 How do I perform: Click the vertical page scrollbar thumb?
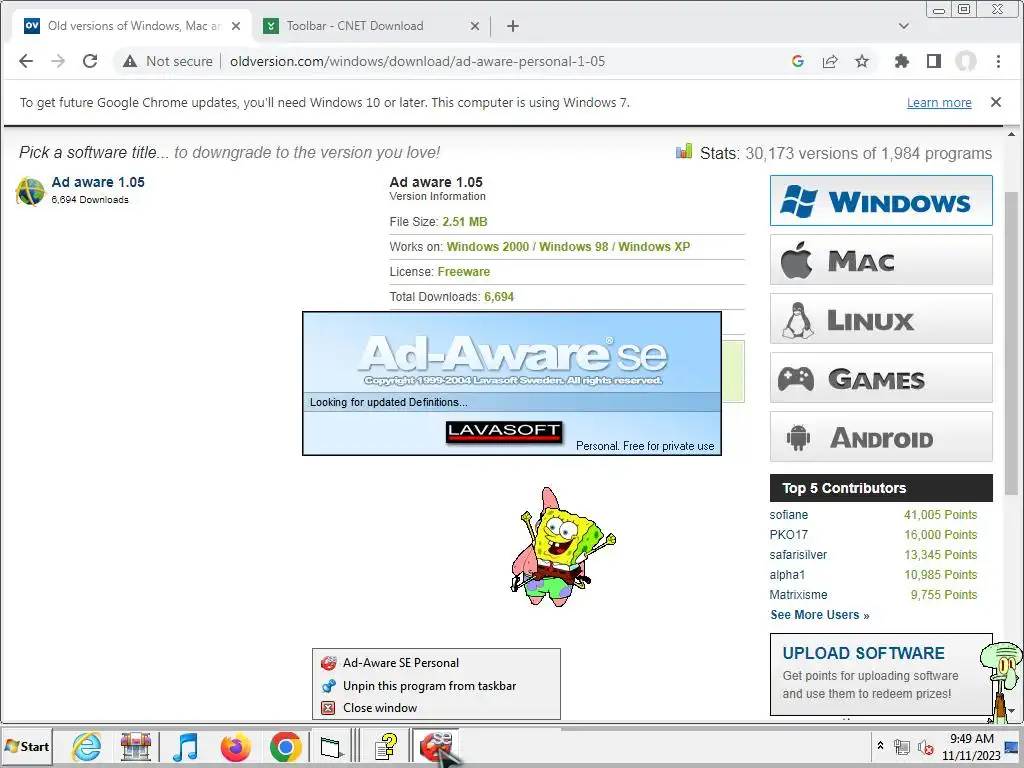[x=1012, y=343]
